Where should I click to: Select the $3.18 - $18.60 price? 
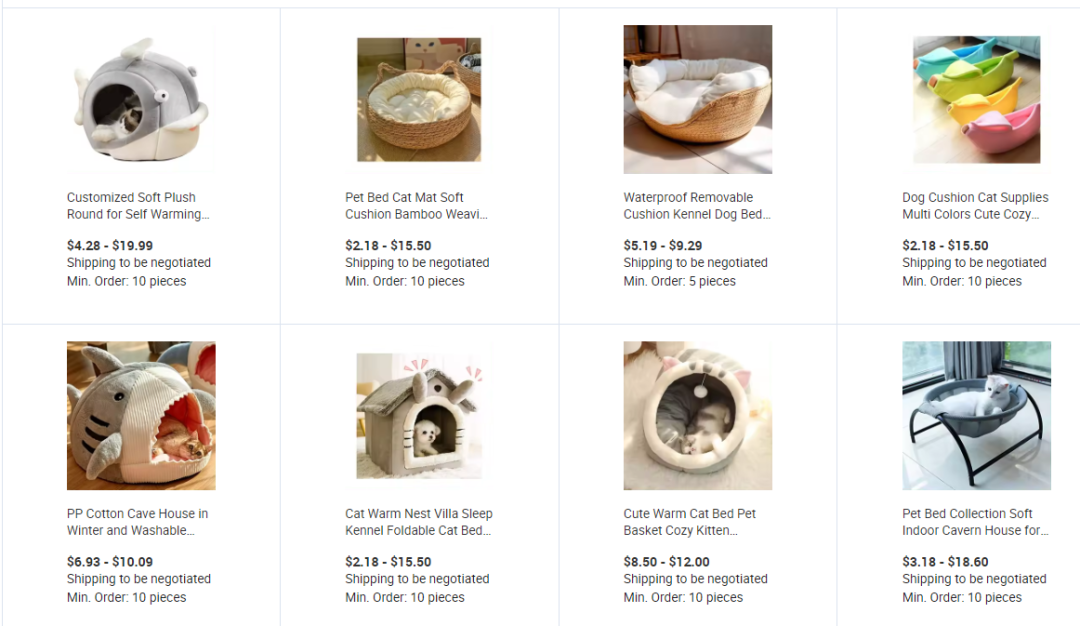(945, 561)
